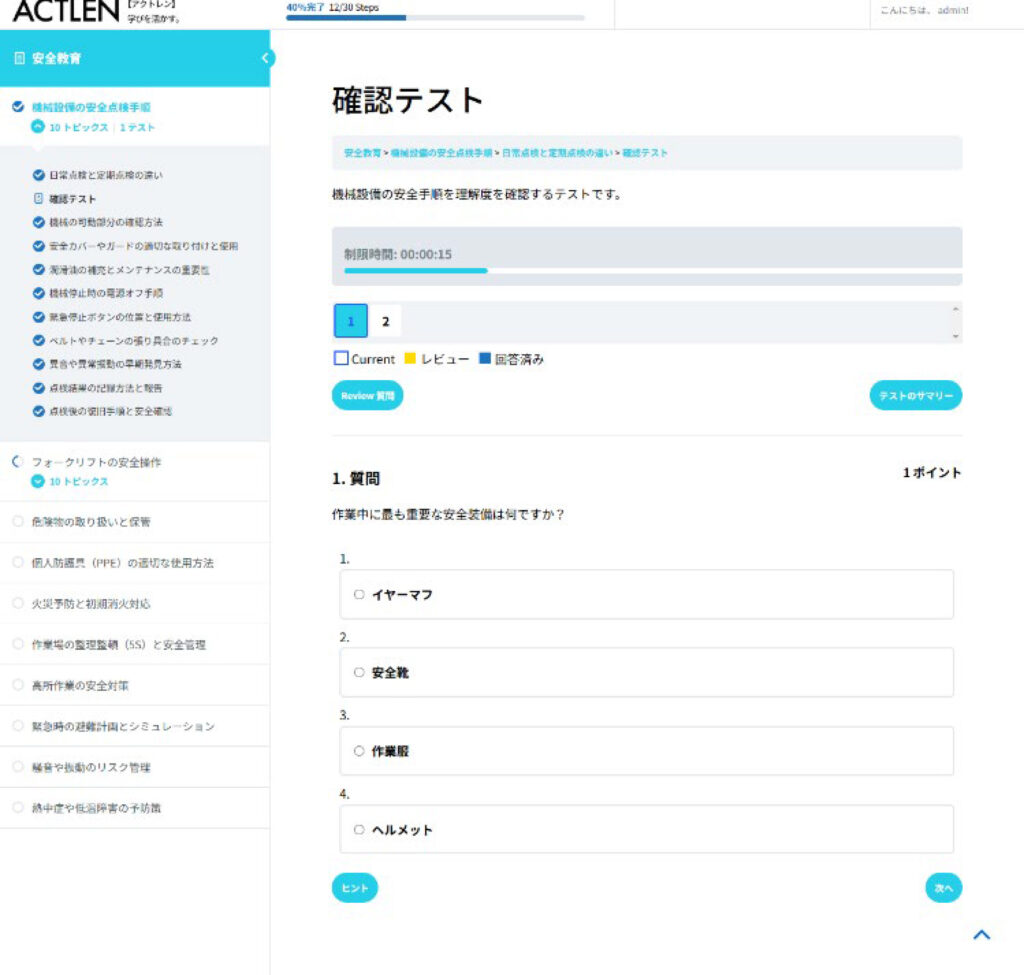Click checkmark icon of 機械停止時の電源オフ手順
This screenshot has width=1024, height=975.
39,293
